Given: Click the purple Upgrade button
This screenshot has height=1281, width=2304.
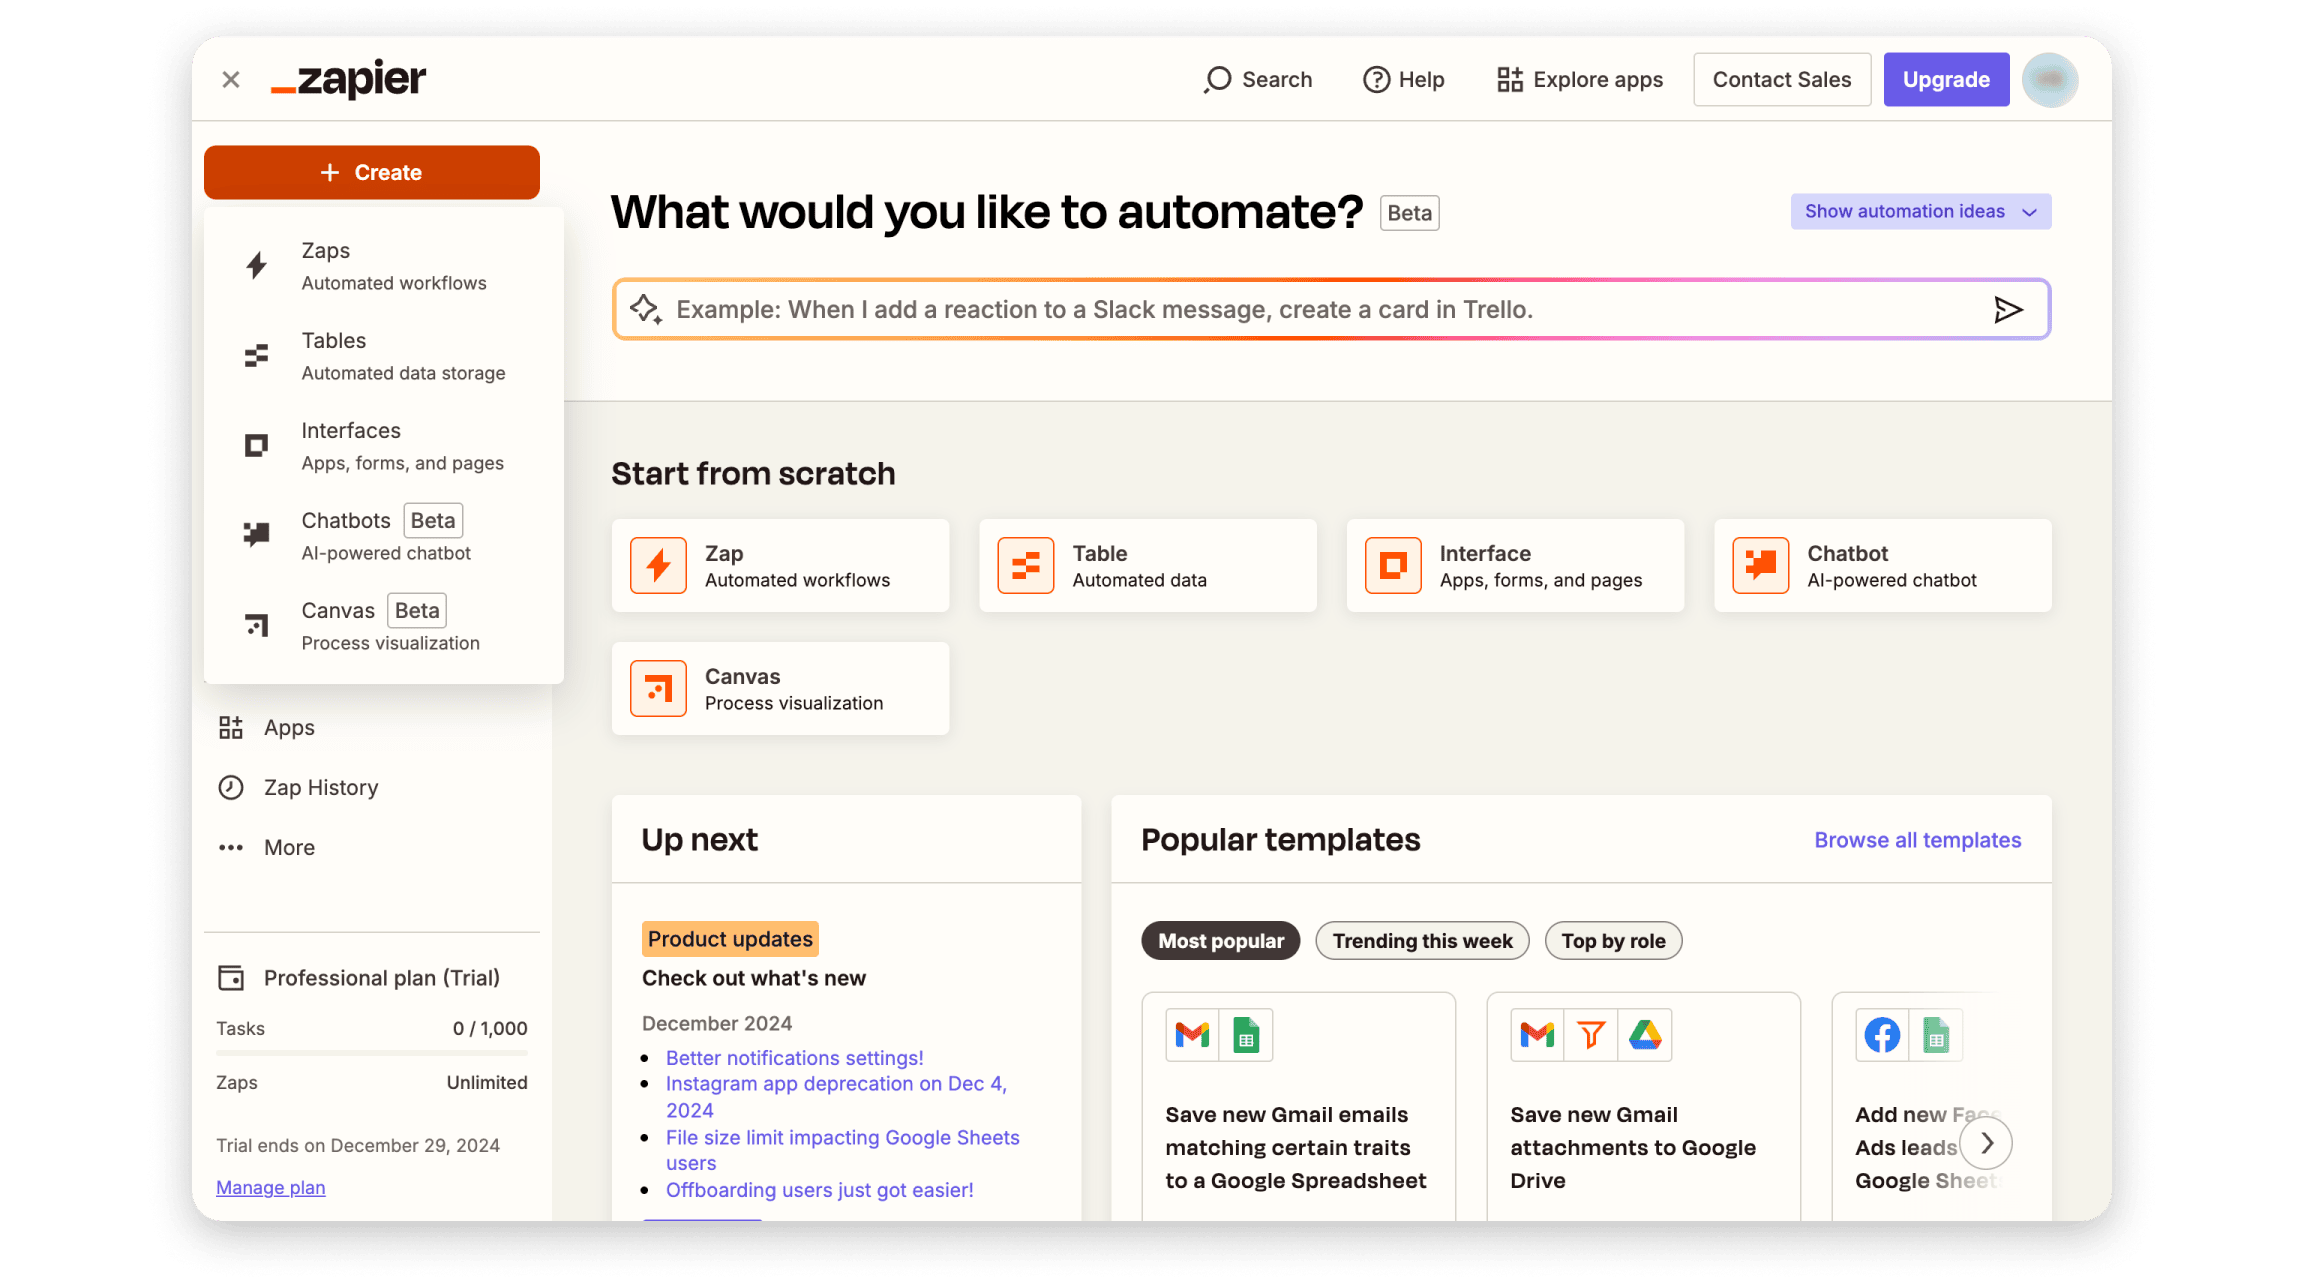Looking at the screenshot, I should click(1946, 79).
